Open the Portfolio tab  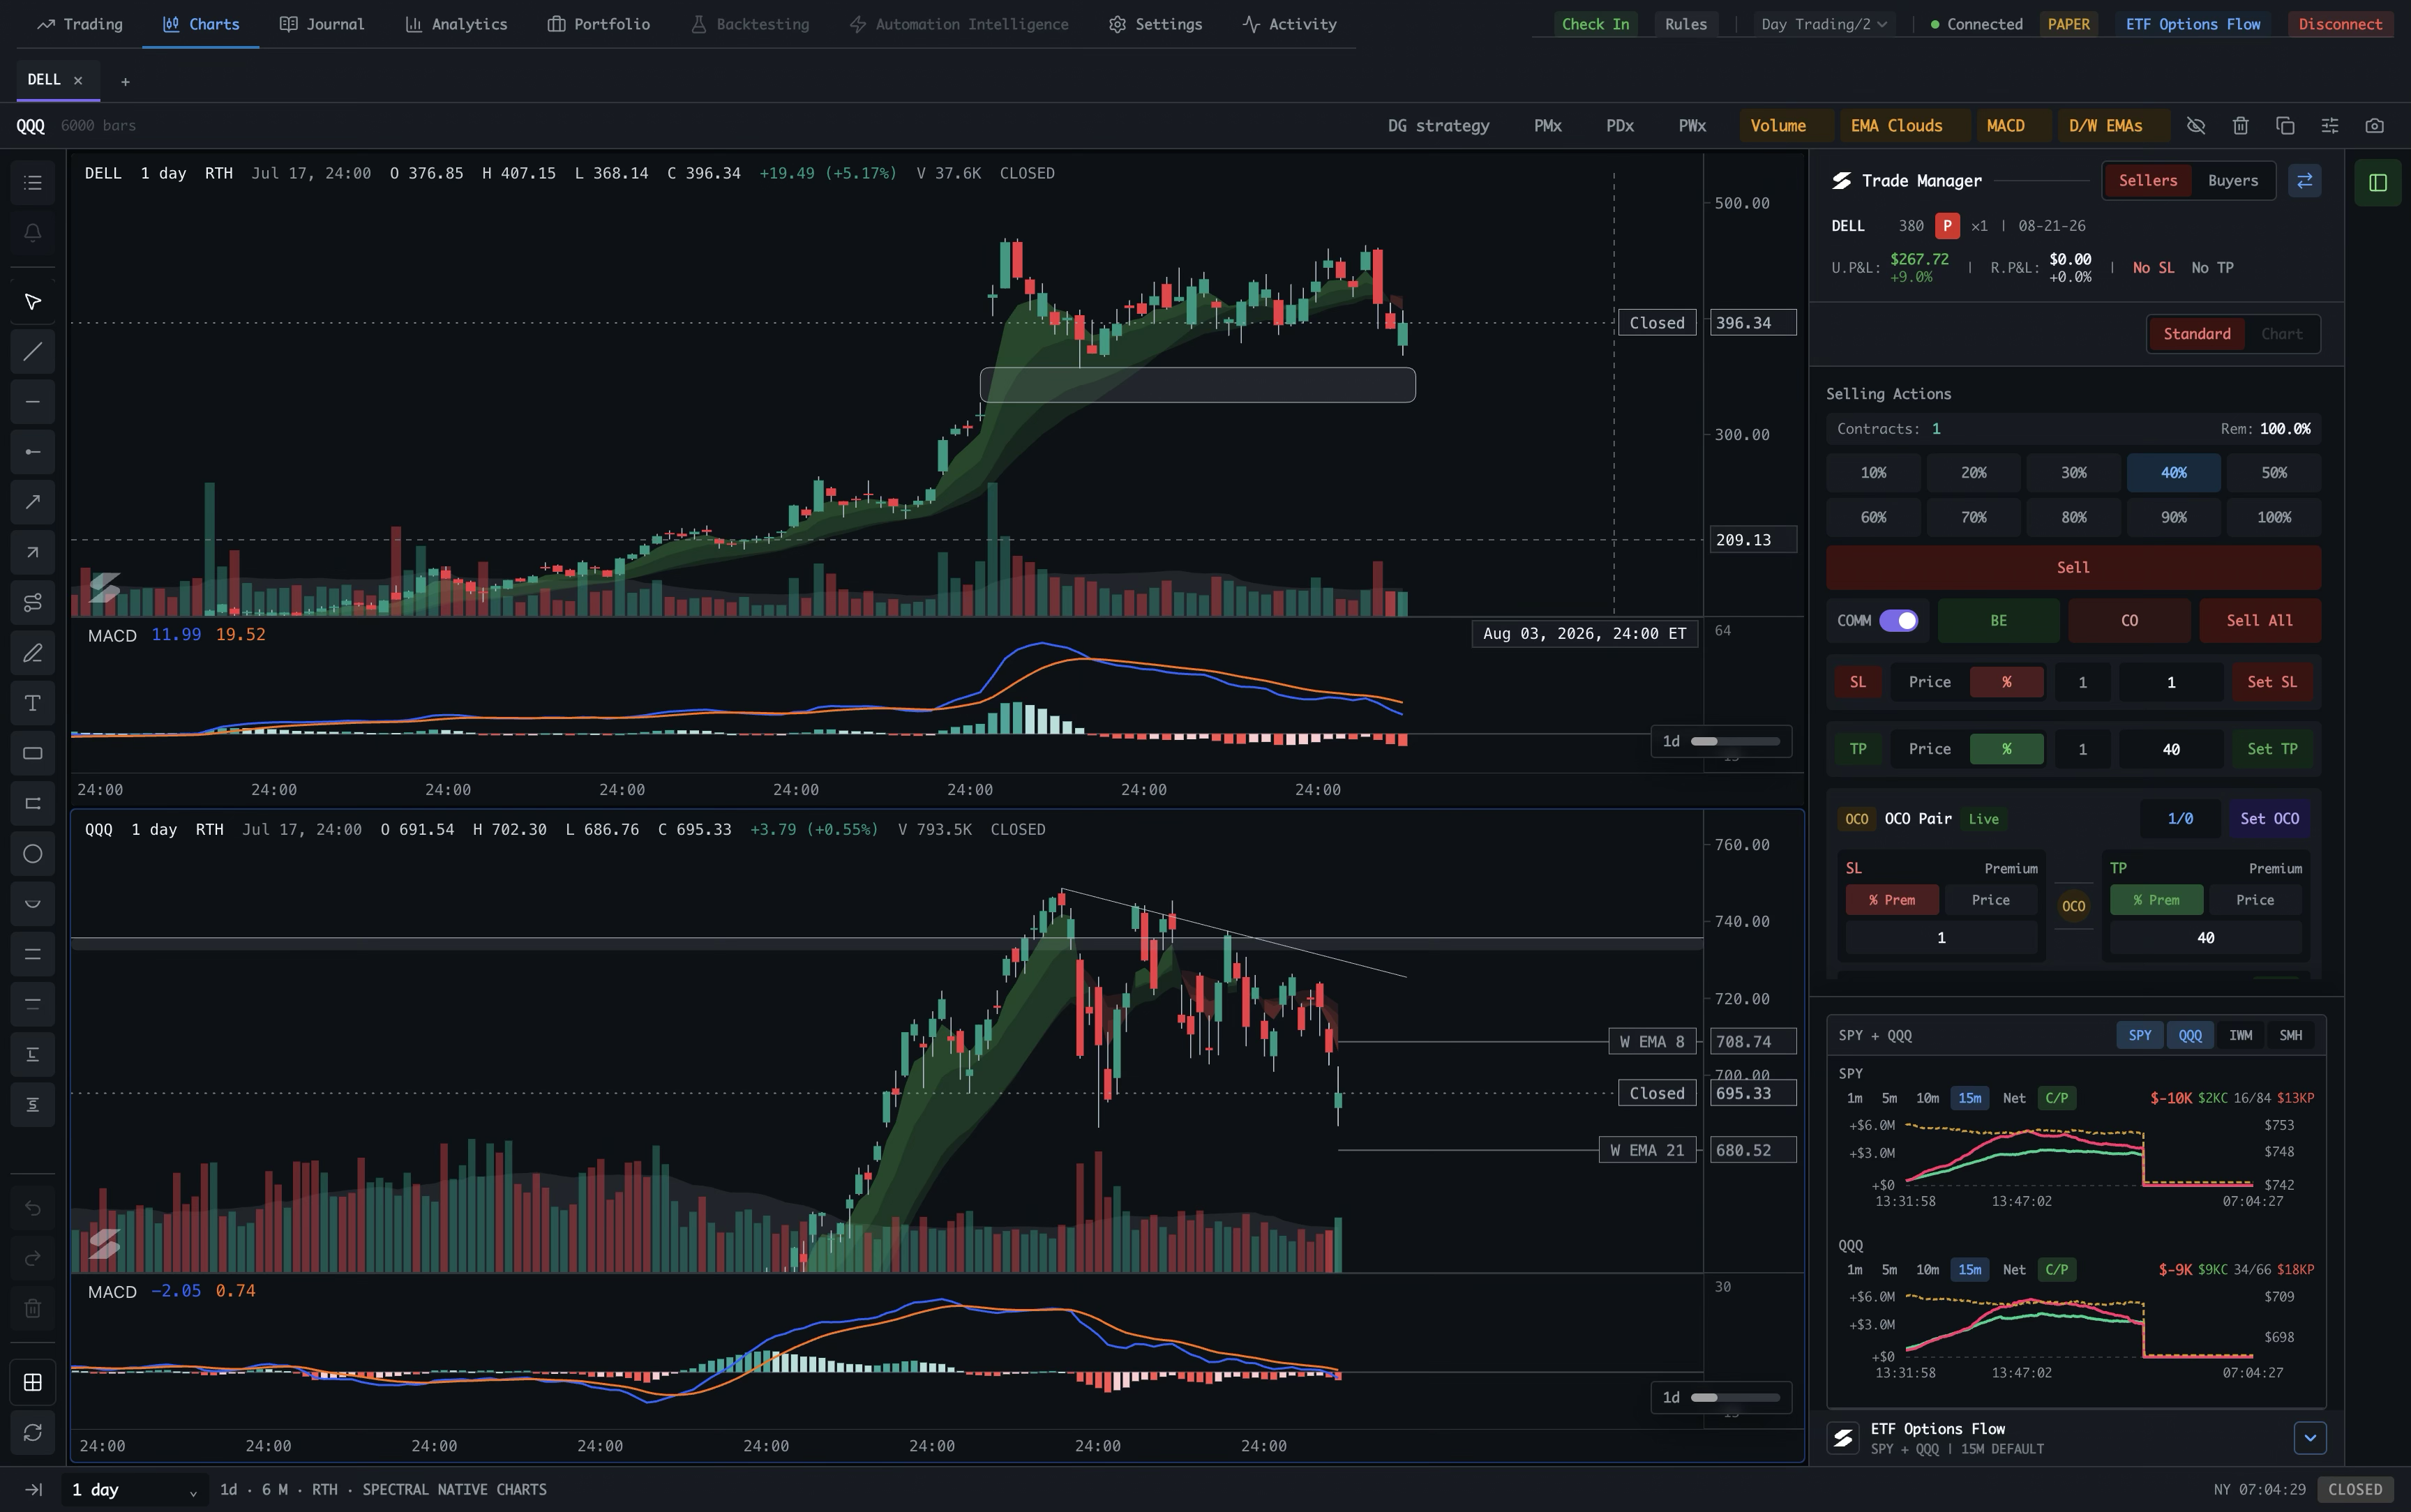pos(598,24)
